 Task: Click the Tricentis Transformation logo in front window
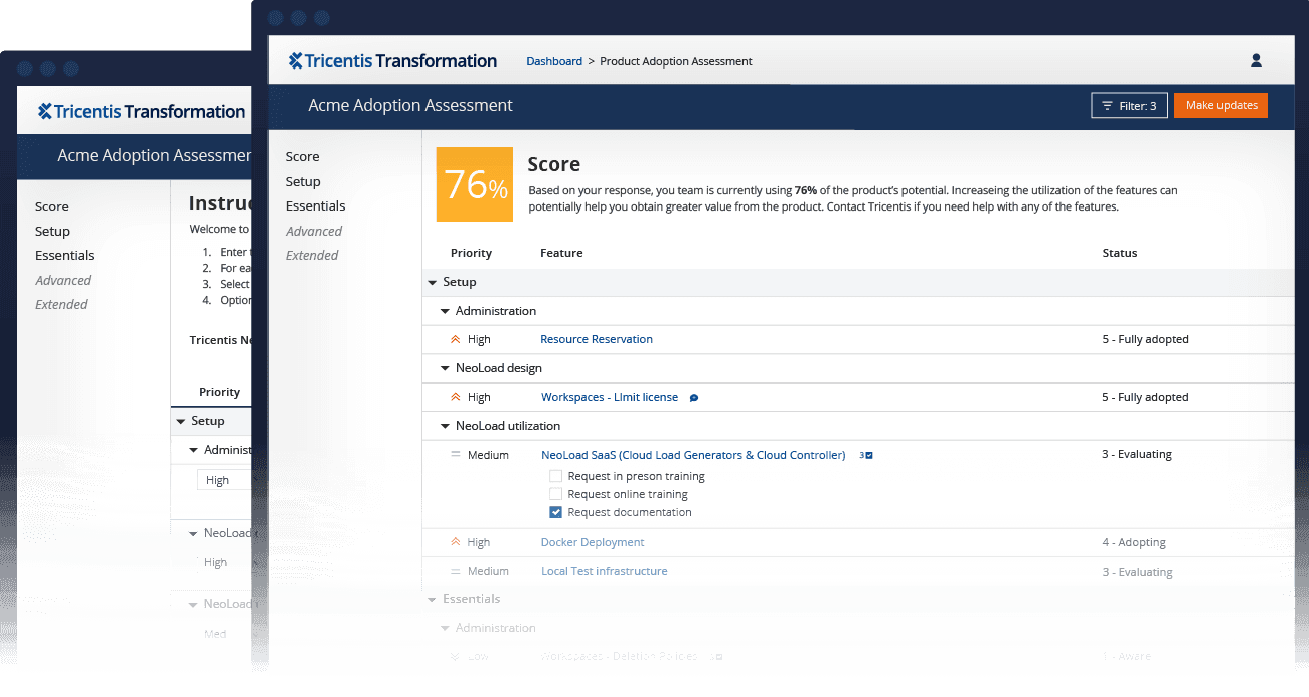pos(393,61)
